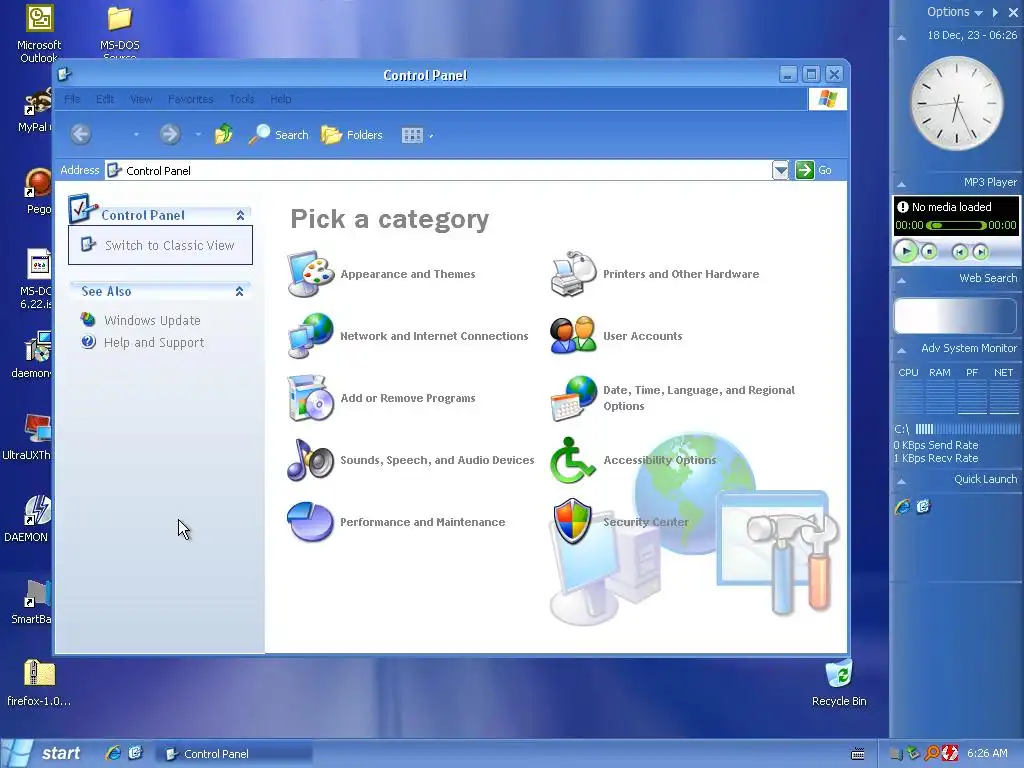Viewport: 1024px width, 768px height.
Task: Click the Outlook Express icon in the taskbar quick launch
Action: 135,753
